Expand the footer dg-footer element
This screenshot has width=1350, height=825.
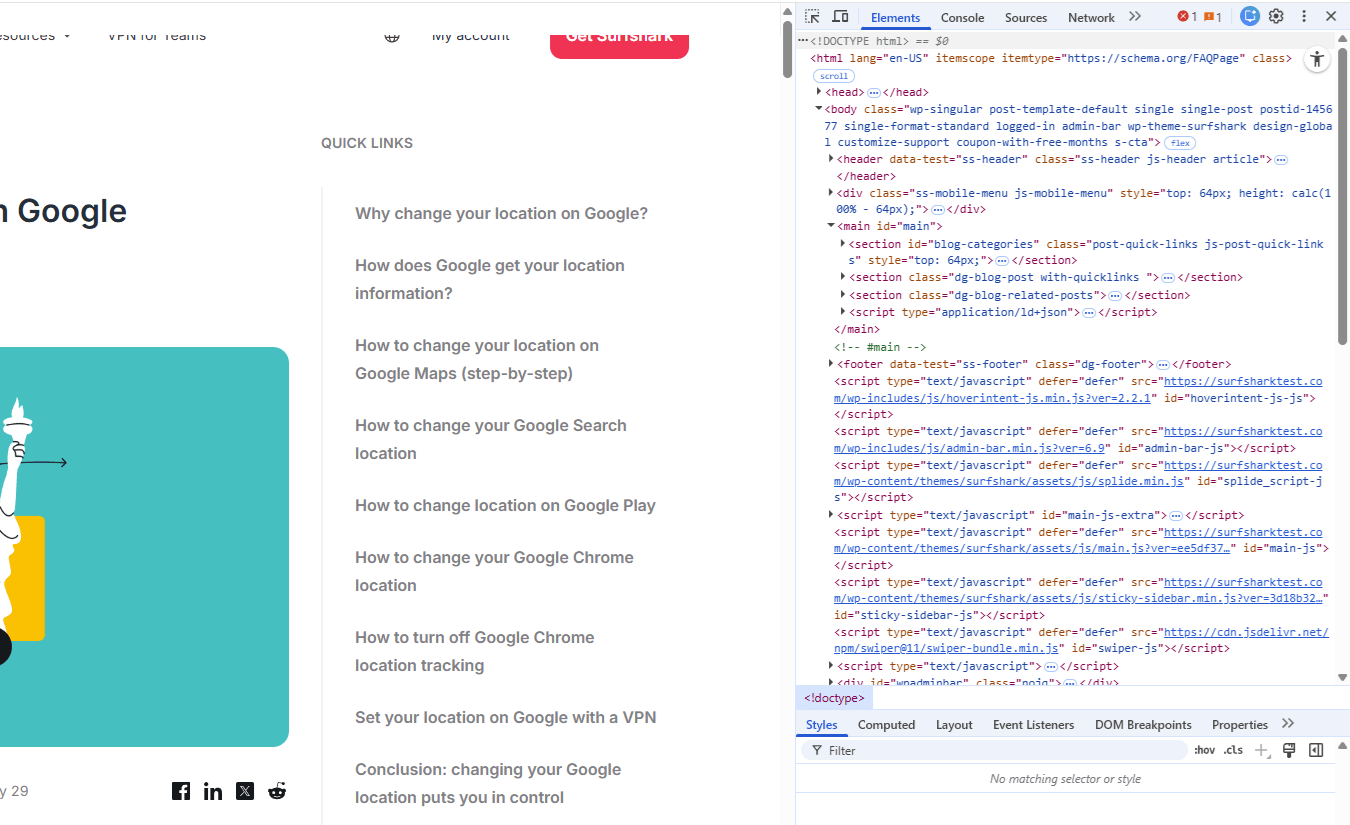(831, 364)
